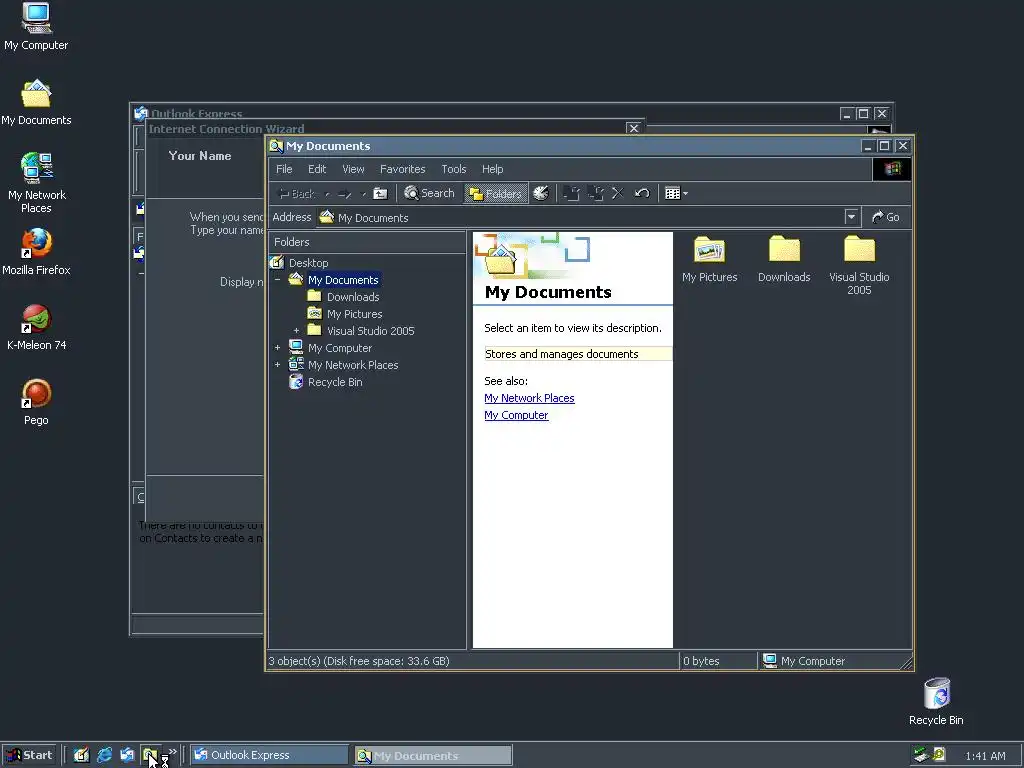The image size is (1024, 768).
Task: Expand Visual Studio 2005 tree node
Action: [x=296, y=330]
